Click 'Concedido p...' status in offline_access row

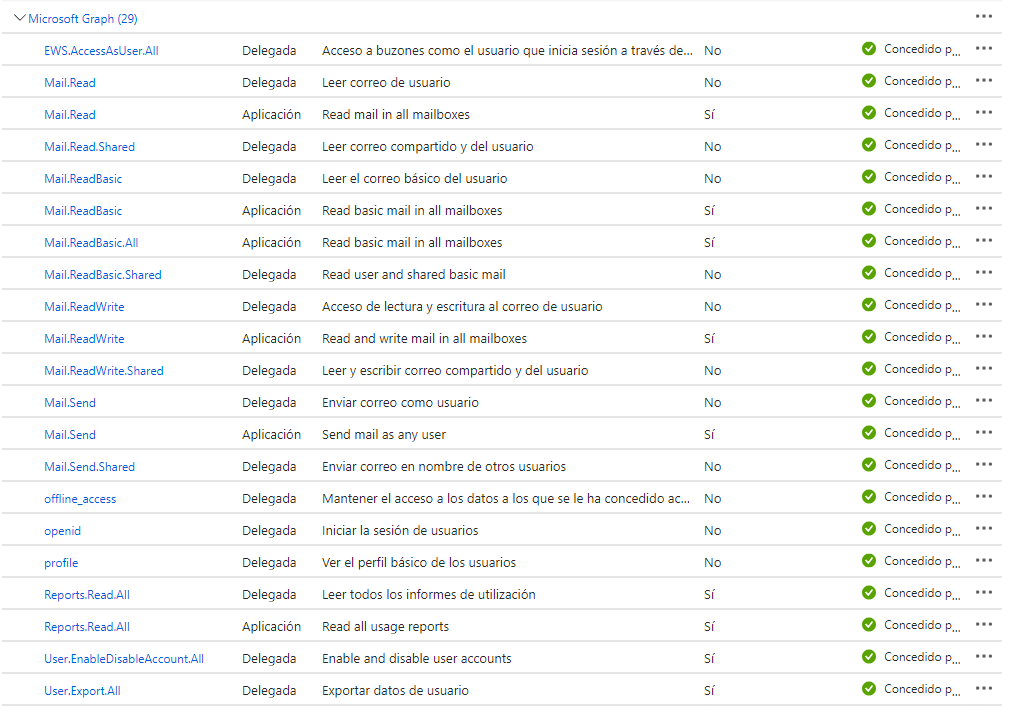pyautogui.click(x=922, y=498)
